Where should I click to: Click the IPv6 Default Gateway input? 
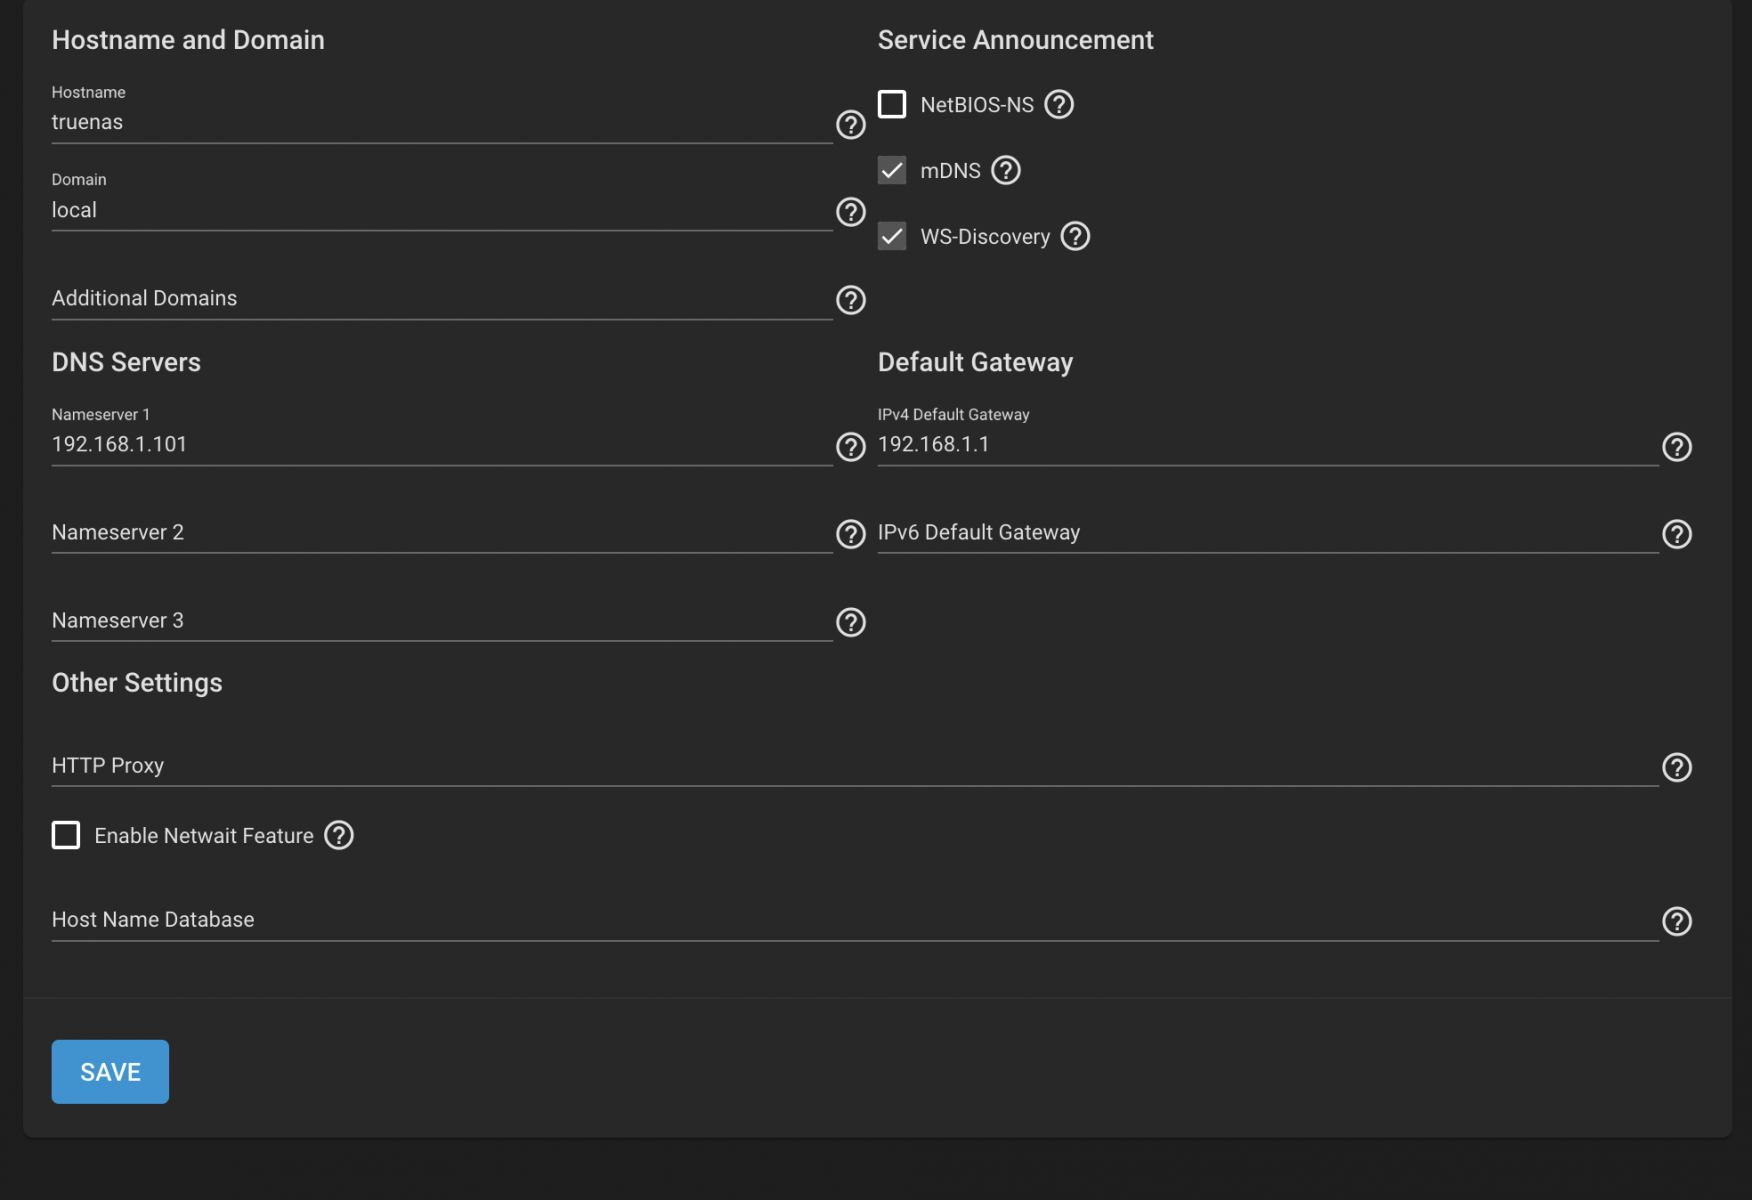point(1266,533)
